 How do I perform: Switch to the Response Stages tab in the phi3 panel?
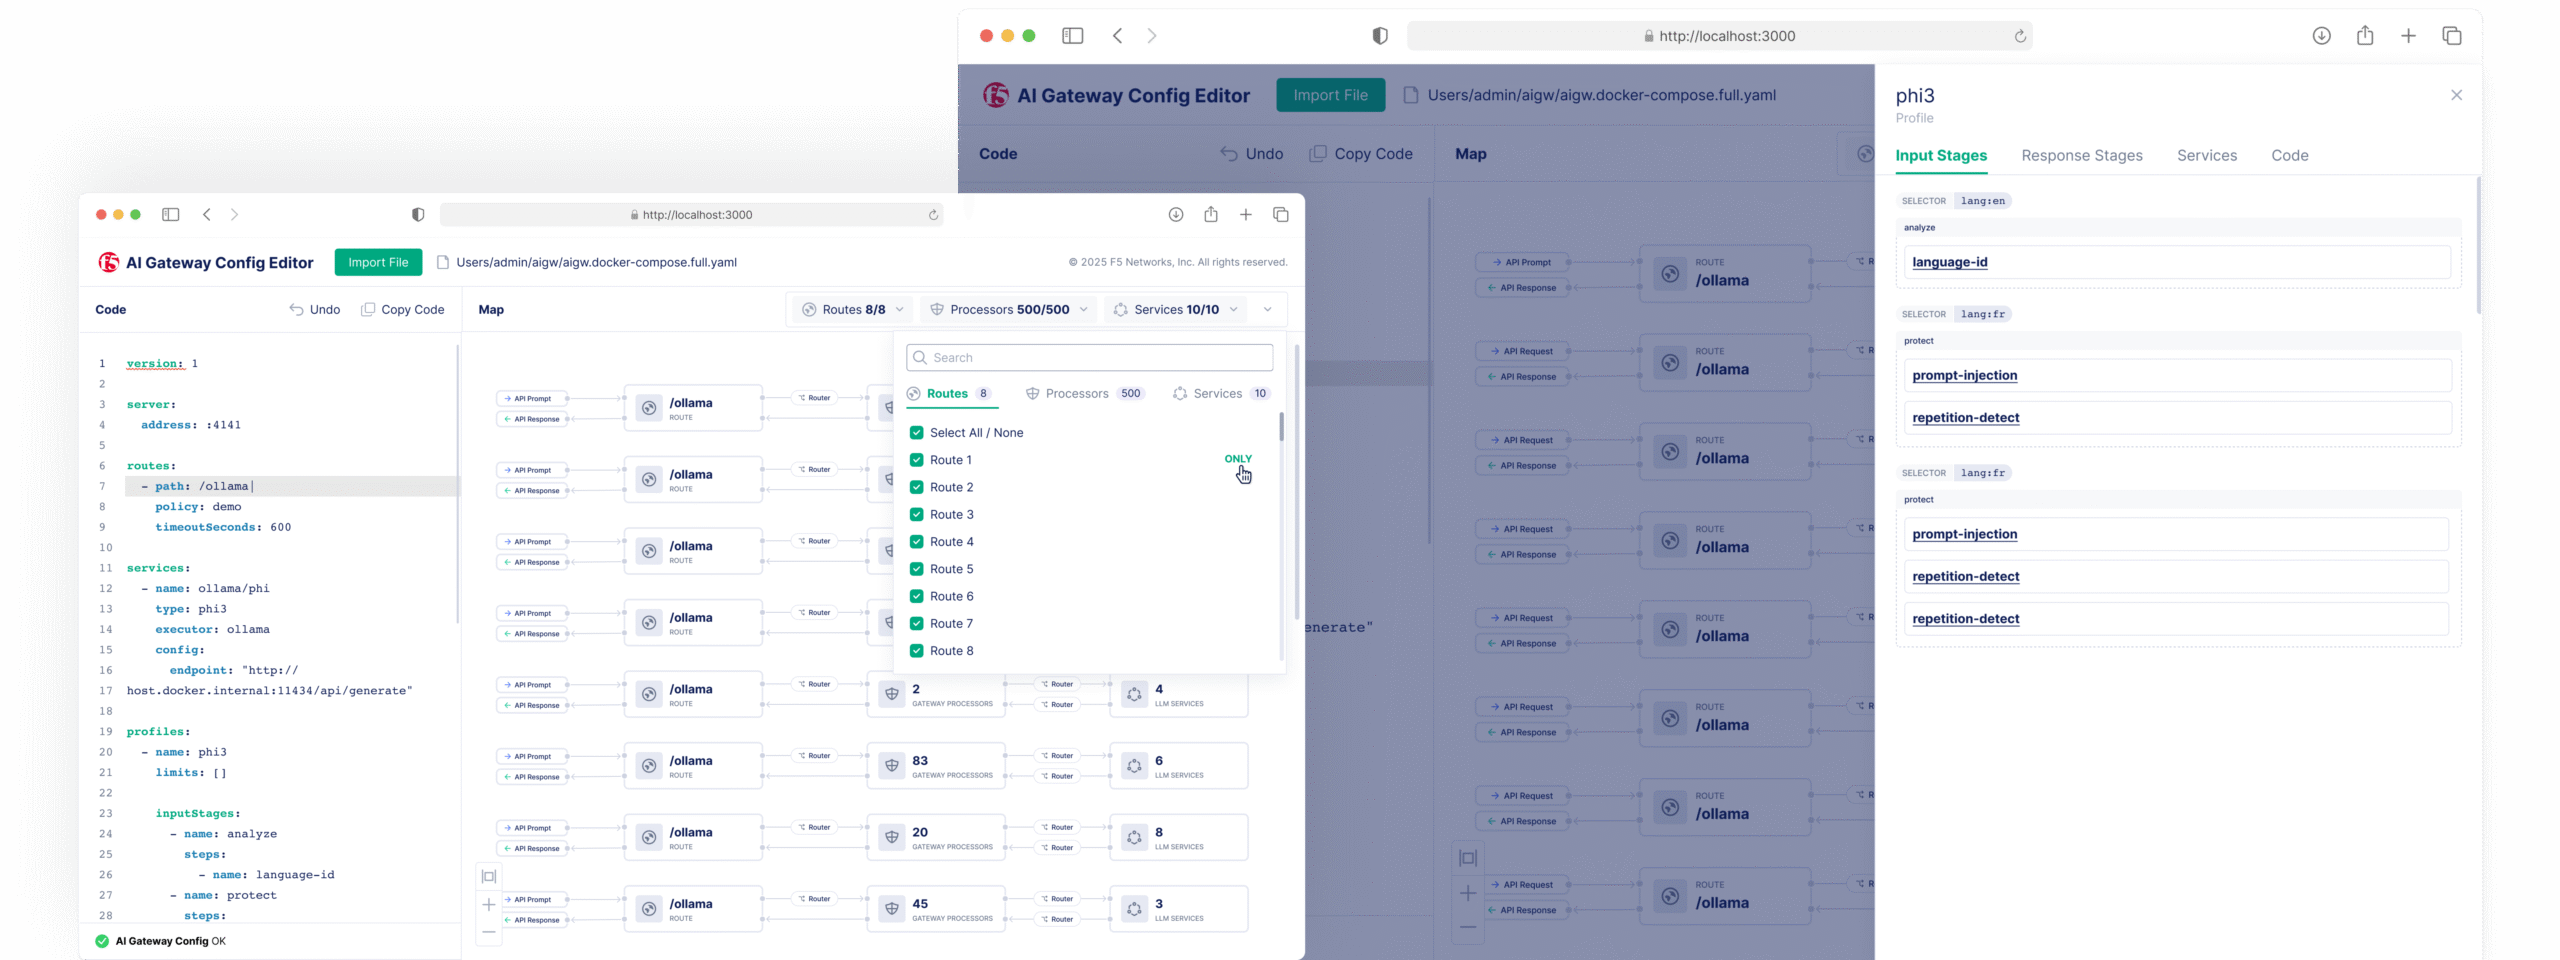coord(2082,156)
